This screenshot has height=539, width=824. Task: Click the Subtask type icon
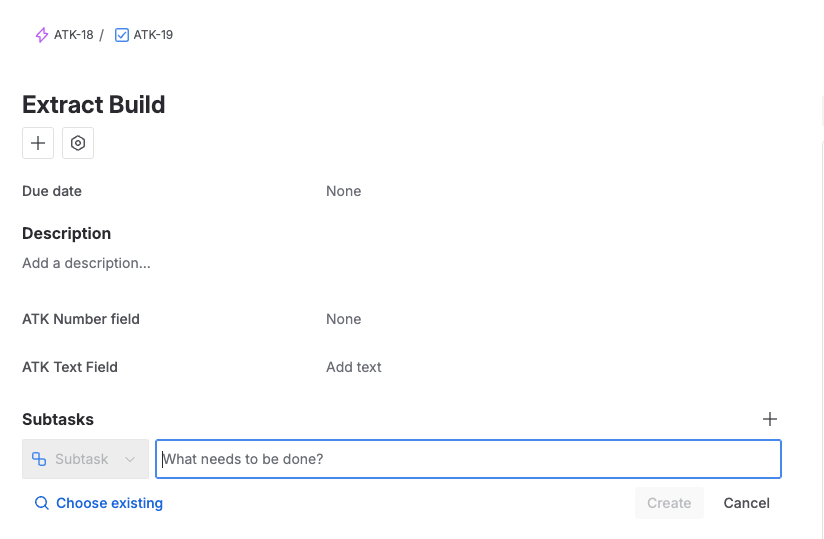pos(39,459)
